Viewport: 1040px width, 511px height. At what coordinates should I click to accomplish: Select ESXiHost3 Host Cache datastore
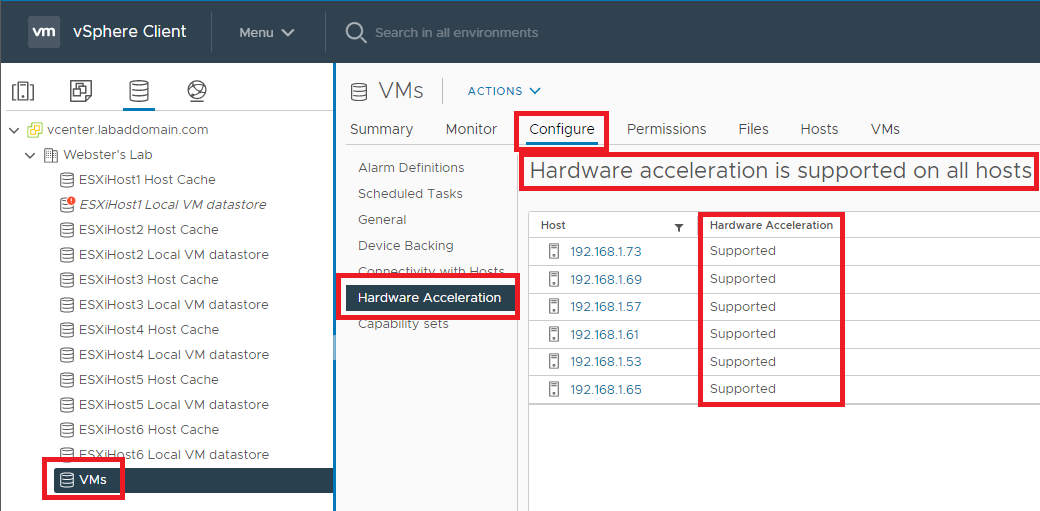[148, 280]
